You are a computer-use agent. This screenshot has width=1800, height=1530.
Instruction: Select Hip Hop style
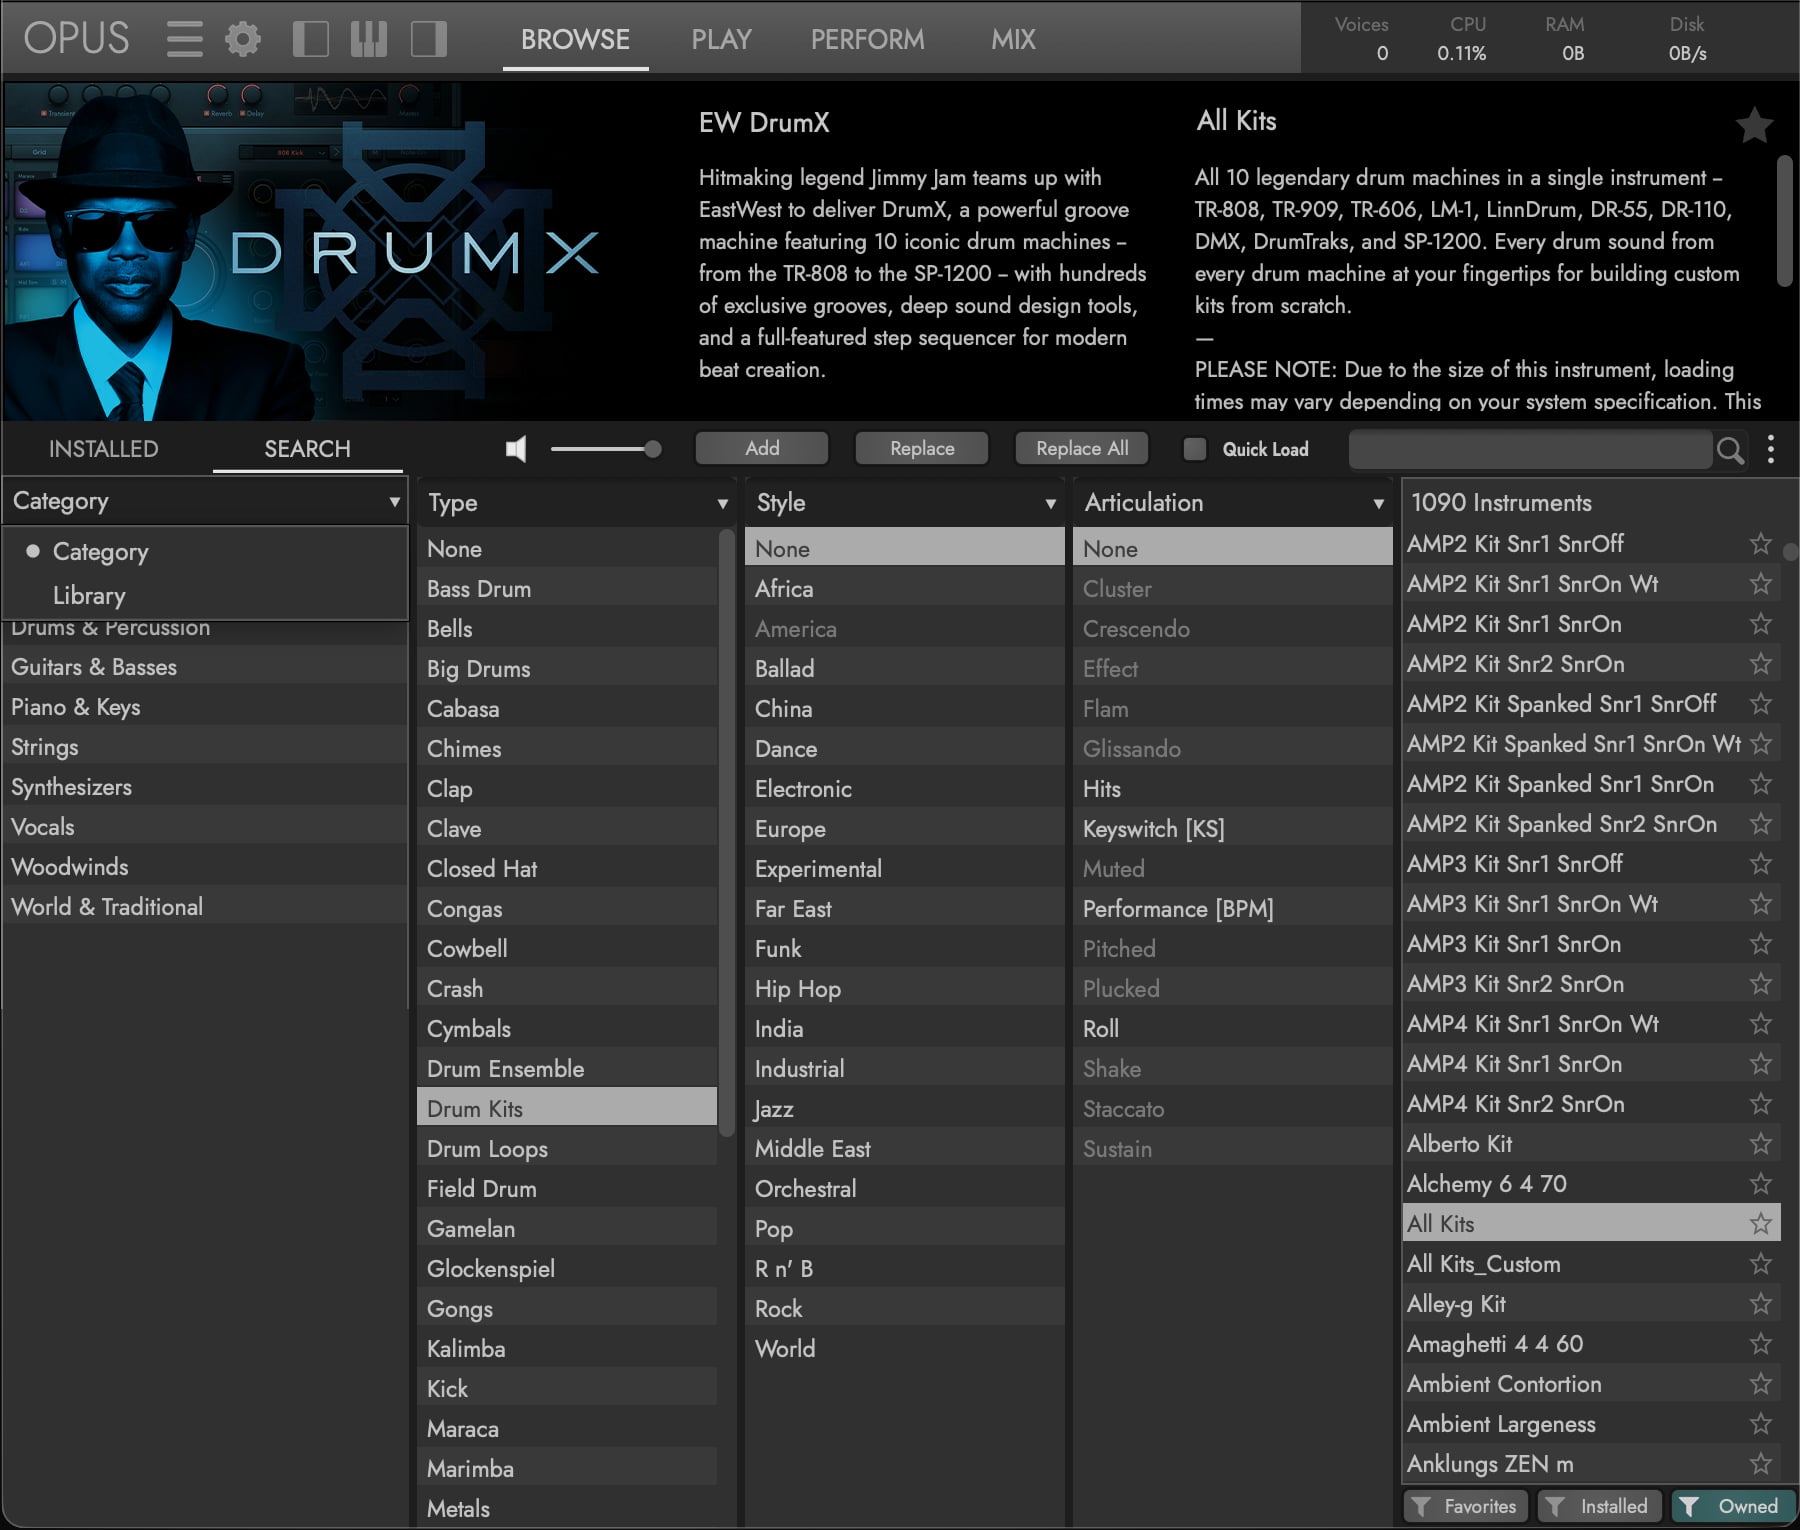point(905,989)
